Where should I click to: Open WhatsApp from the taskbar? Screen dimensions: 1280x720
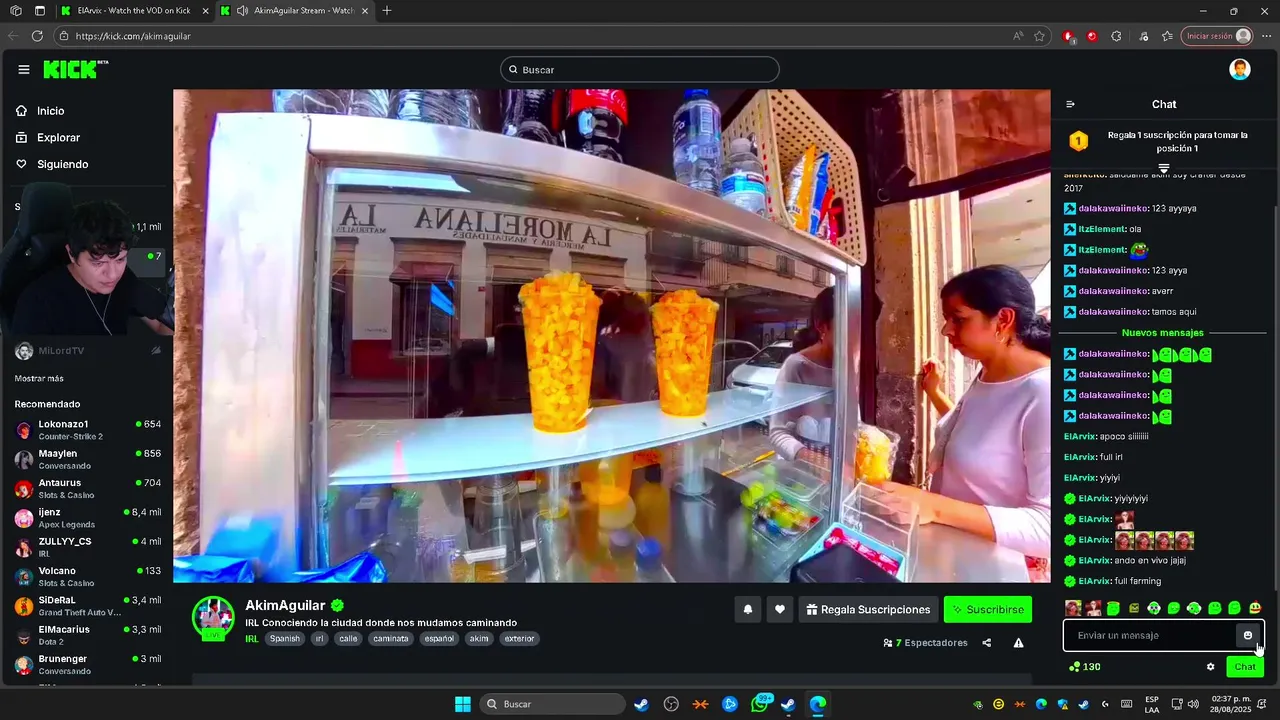(x=760, y=704)
